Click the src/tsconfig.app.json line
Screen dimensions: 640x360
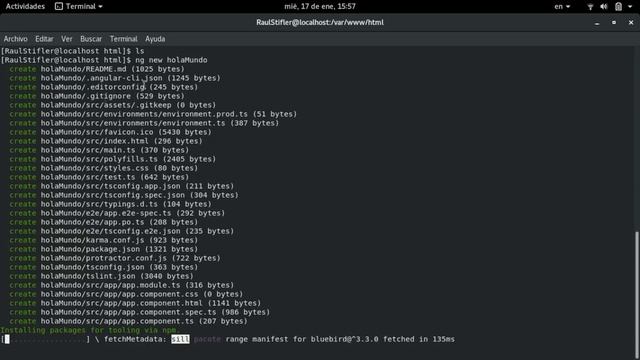(x=122, y=186)
